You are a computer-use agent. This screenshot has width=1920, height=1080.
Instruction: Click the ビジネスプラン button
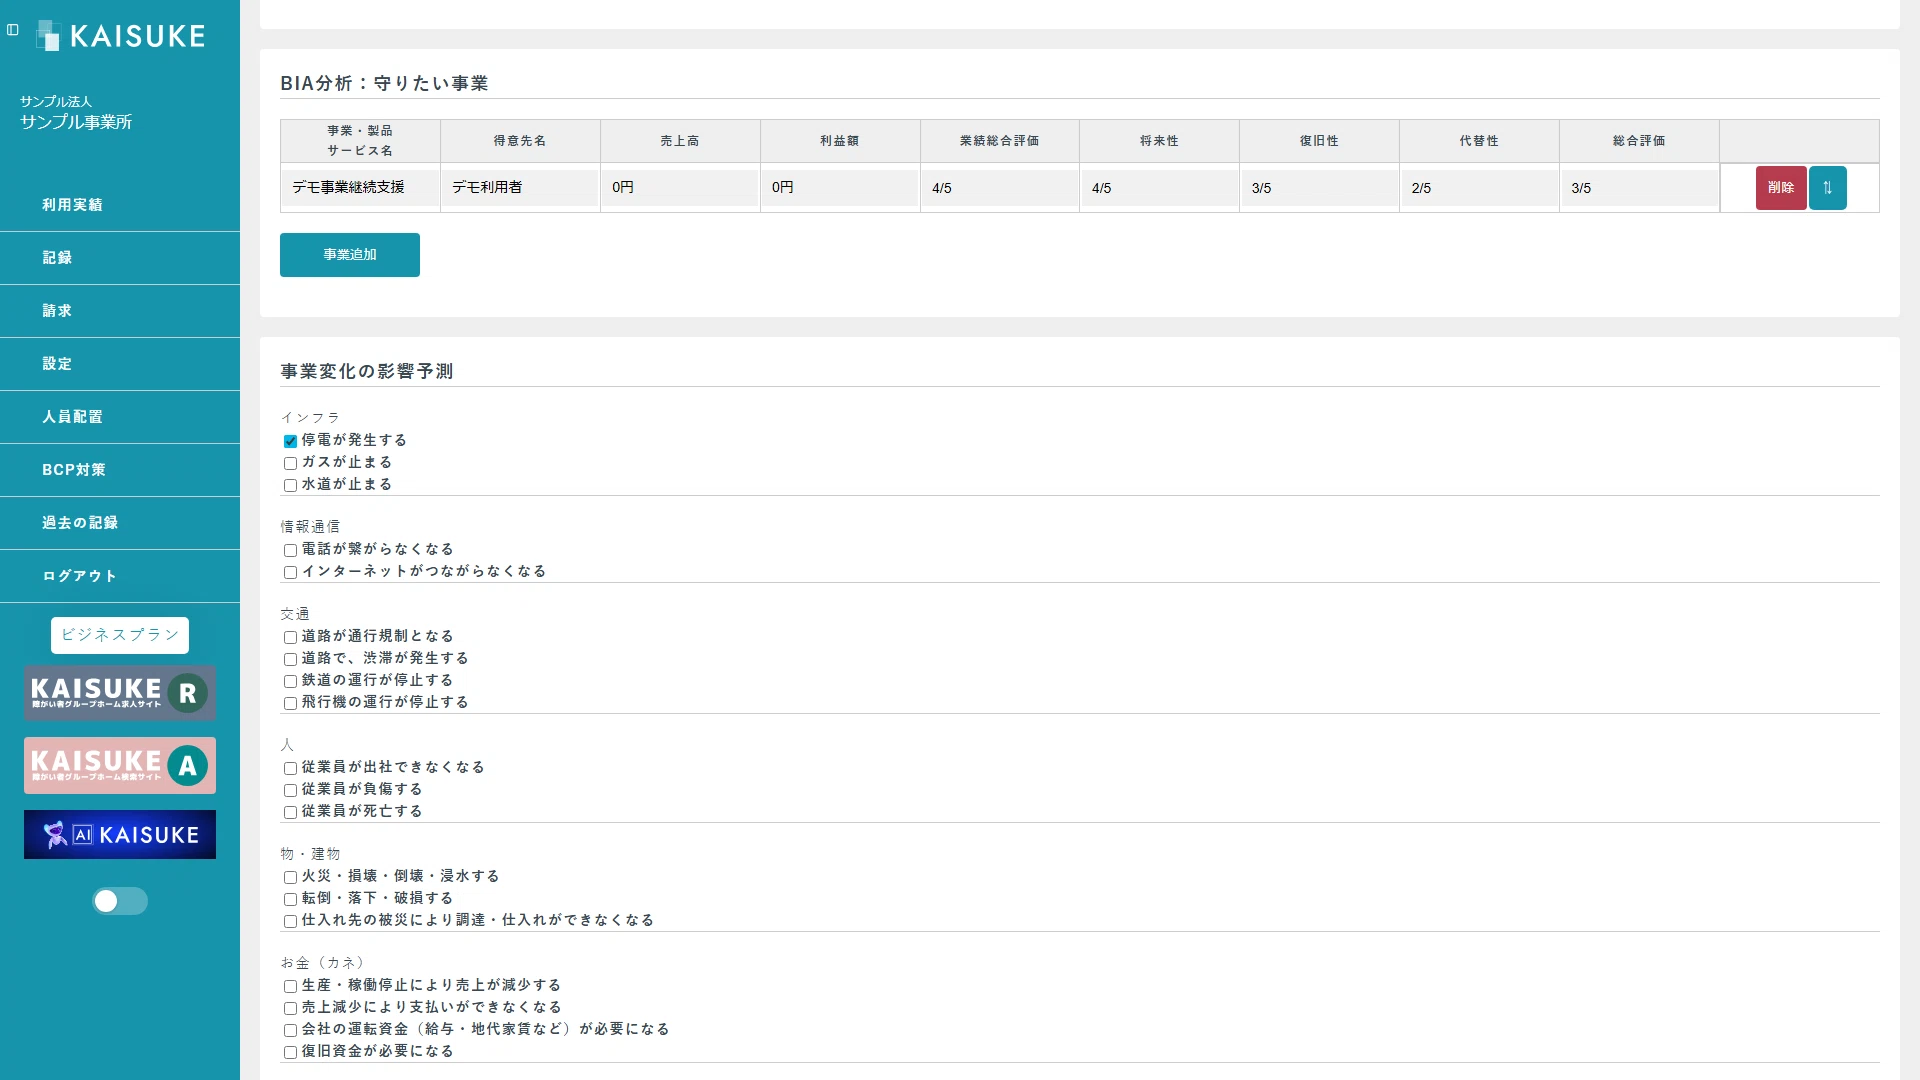tap(120, 635)
